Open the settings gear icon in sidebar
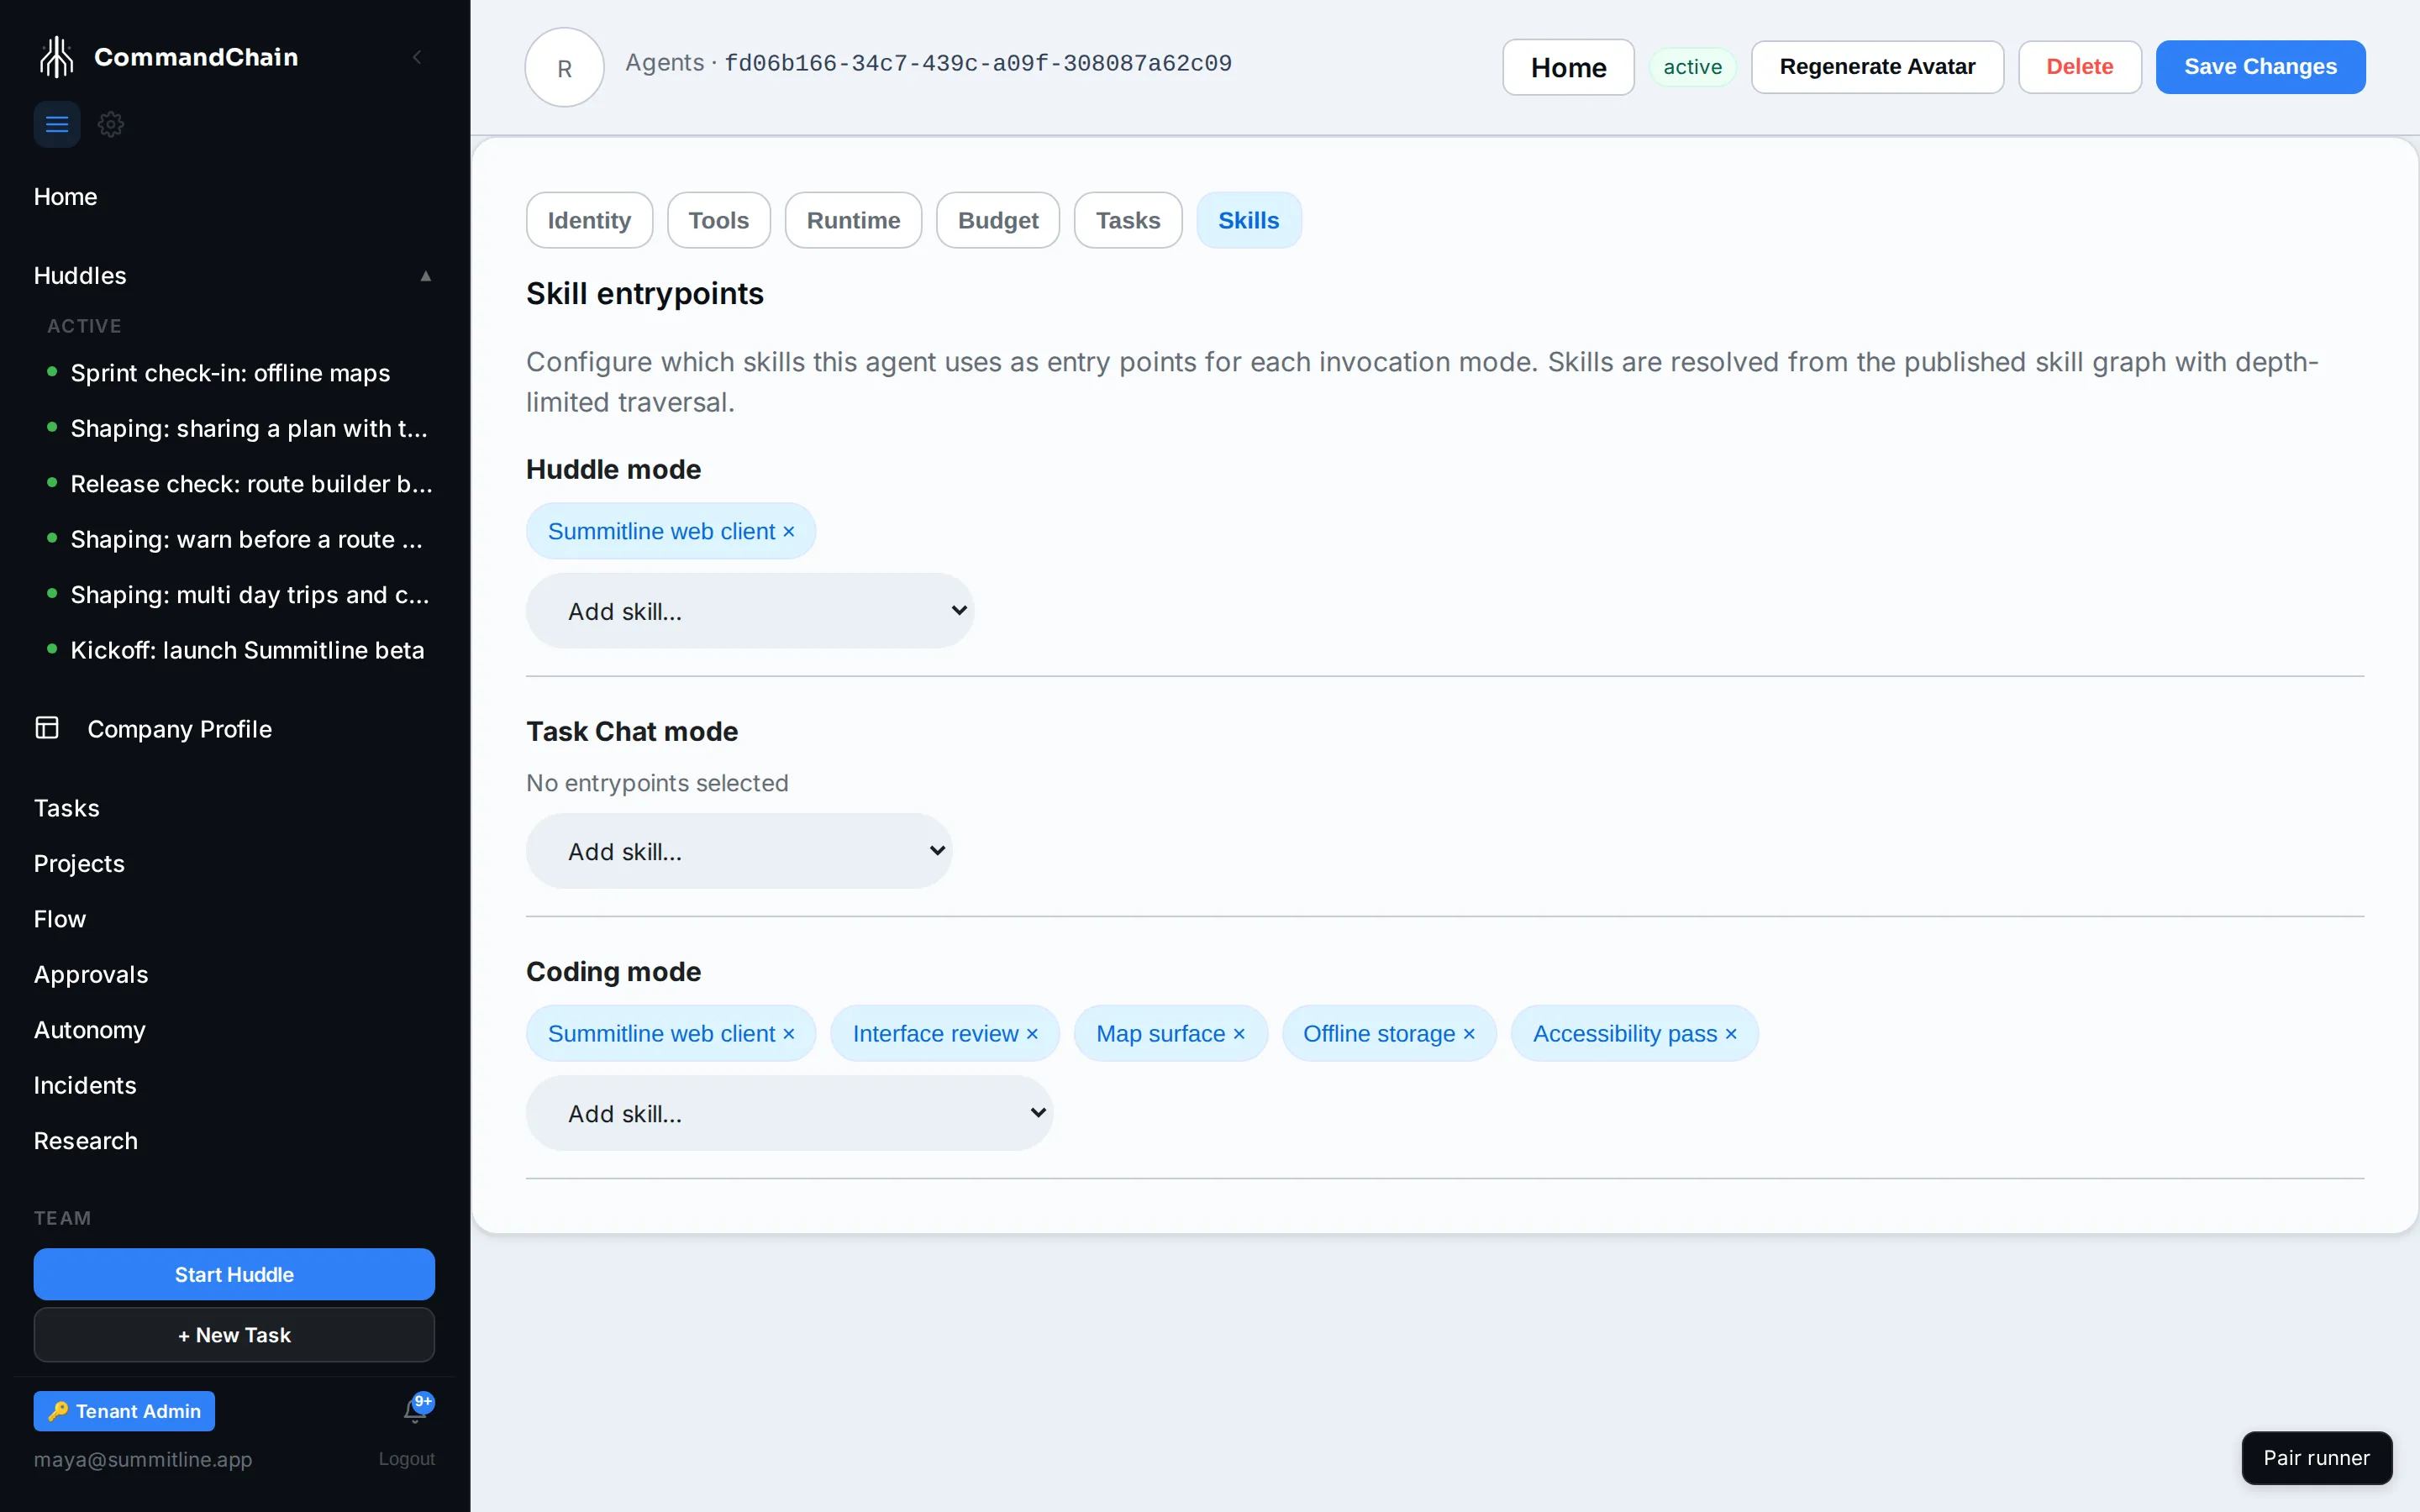Image resolution: width=2420 pixels, height=1512 pixels. (x=111, y=124)
